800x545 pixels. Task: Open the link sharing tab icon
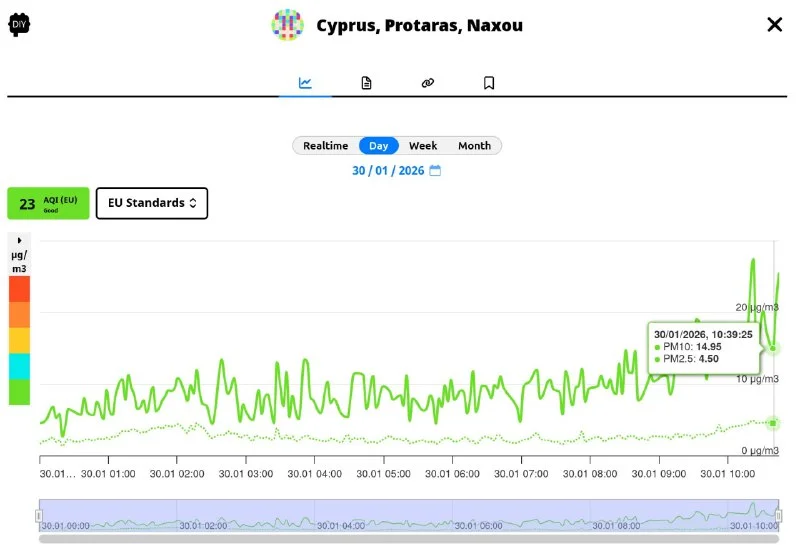click(428, 83)
